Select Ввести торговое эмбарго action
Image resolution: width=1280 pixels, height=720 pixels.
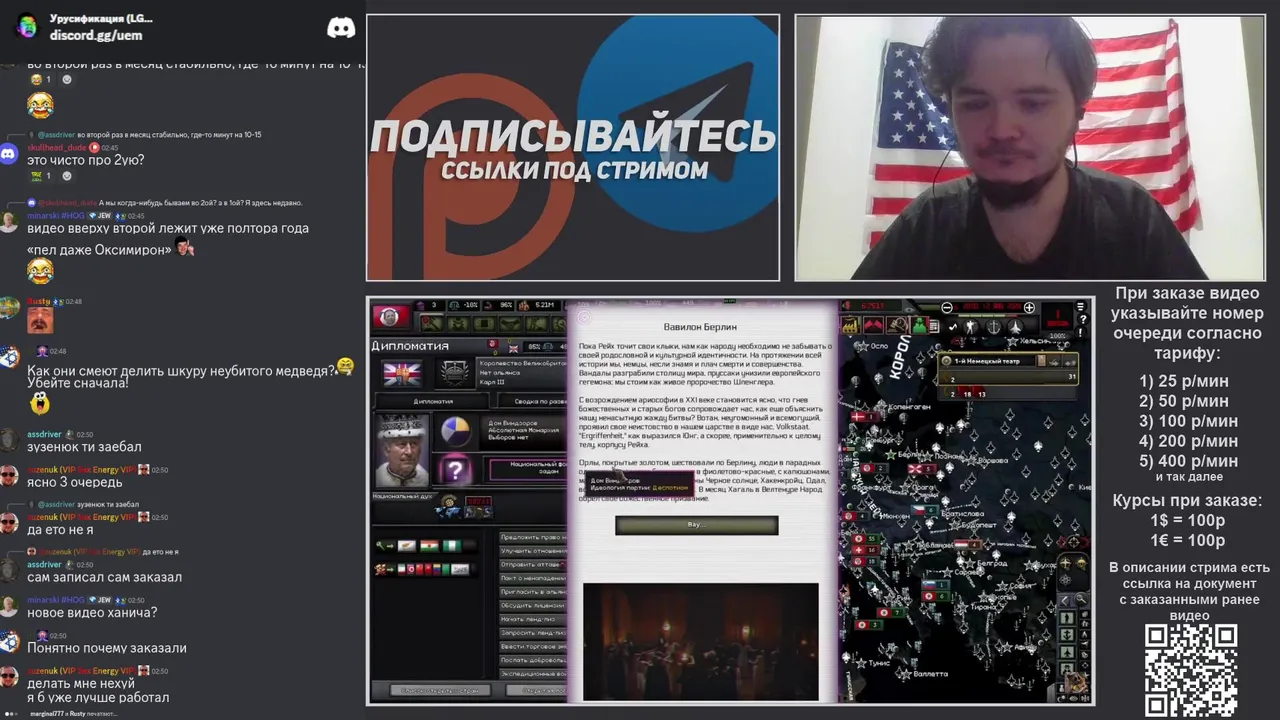pyautogui.click(x=533, y=646)
